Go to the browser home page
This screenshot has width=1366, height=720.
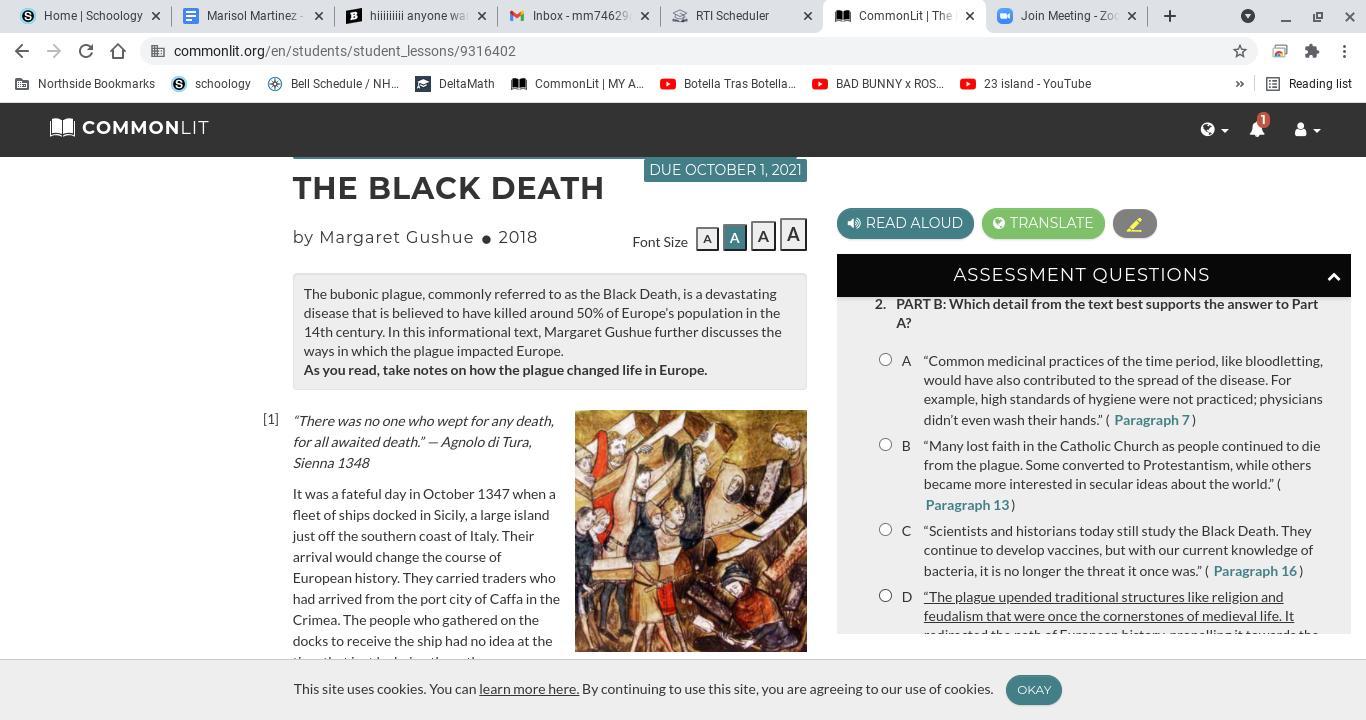click(x=118, y=51)
